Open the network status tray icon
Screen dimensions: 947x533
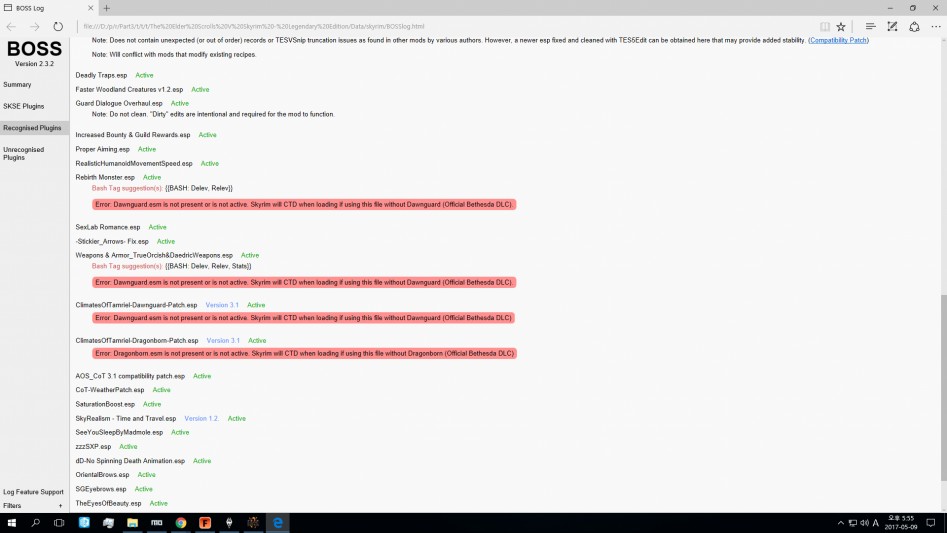click(x=853, y=523)
